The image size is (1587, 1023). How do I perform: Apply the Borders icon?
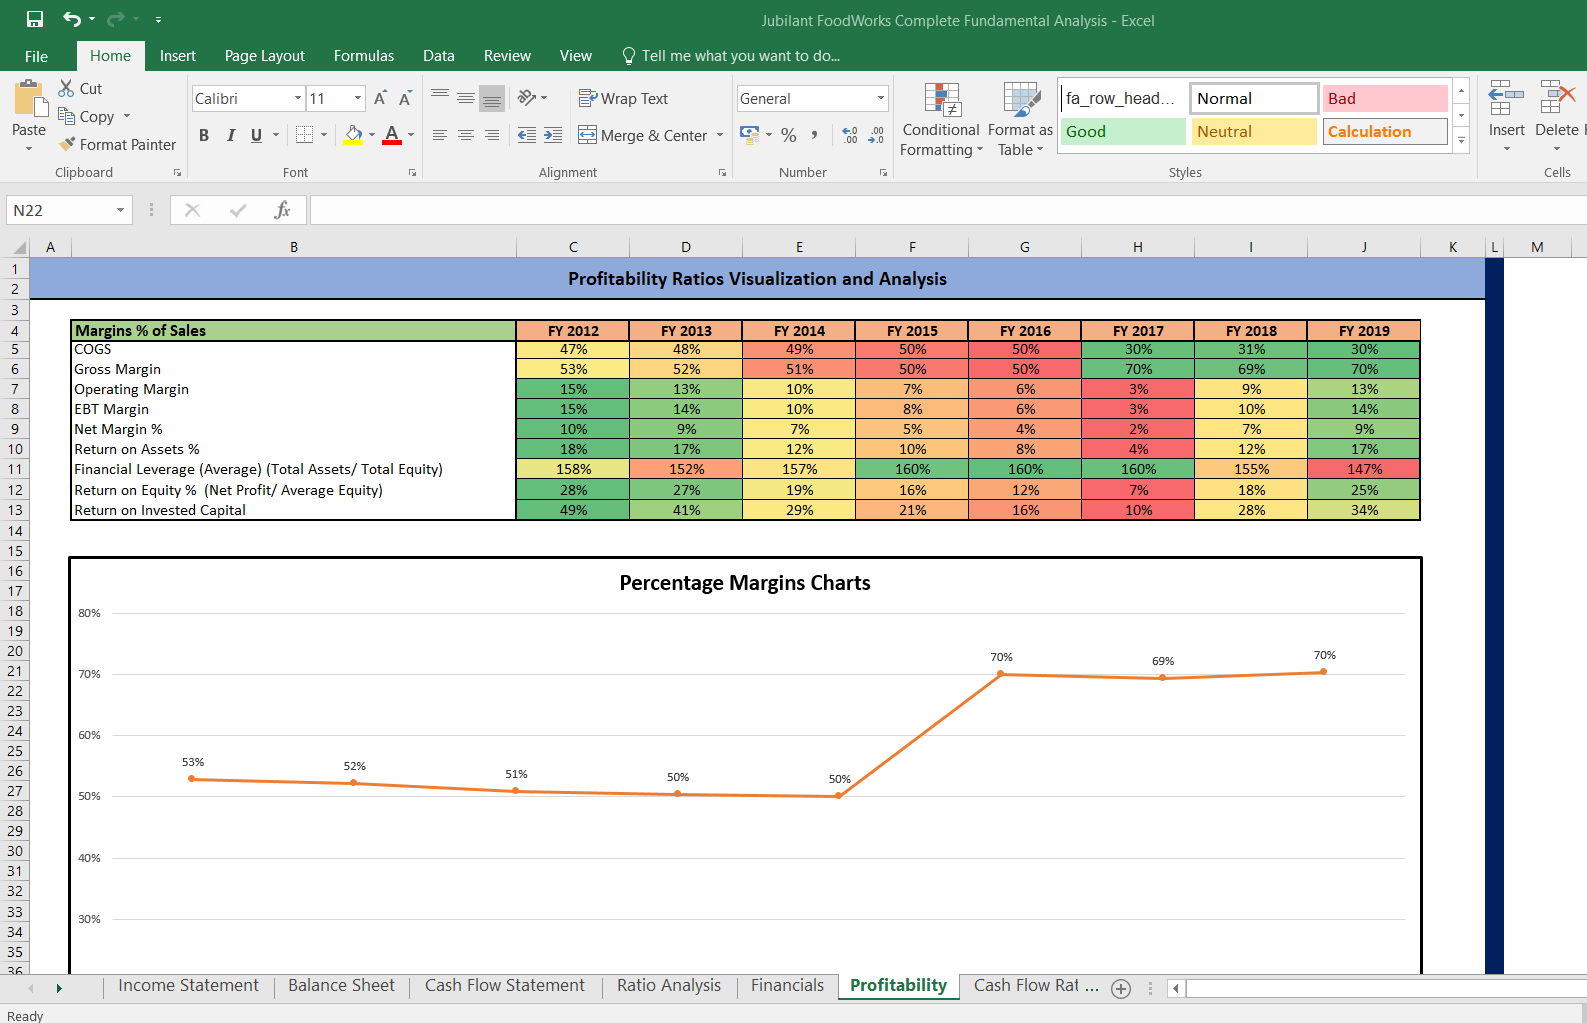[305, 134]
